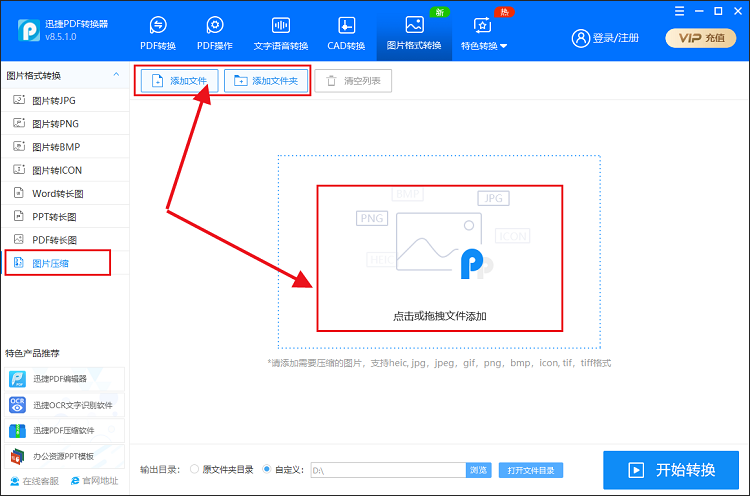Click the 浏览 browse button
The width and height of the screenshot is (750, 496).
tap(478, 470)
